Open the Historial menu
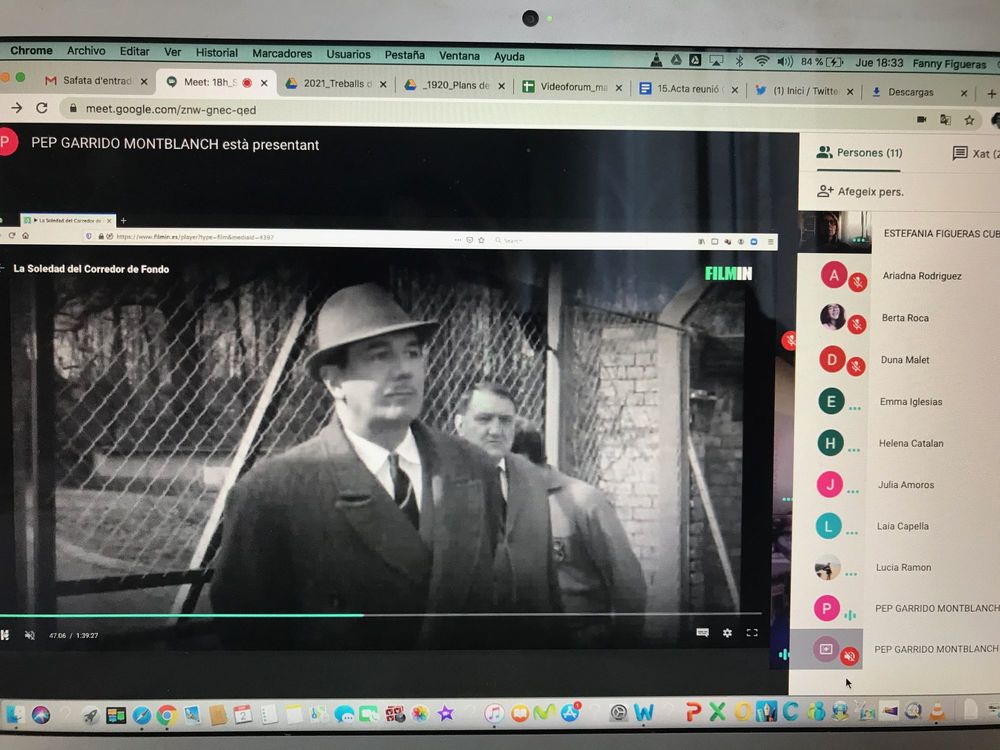 pyautogui.click(x=216, y=53)
